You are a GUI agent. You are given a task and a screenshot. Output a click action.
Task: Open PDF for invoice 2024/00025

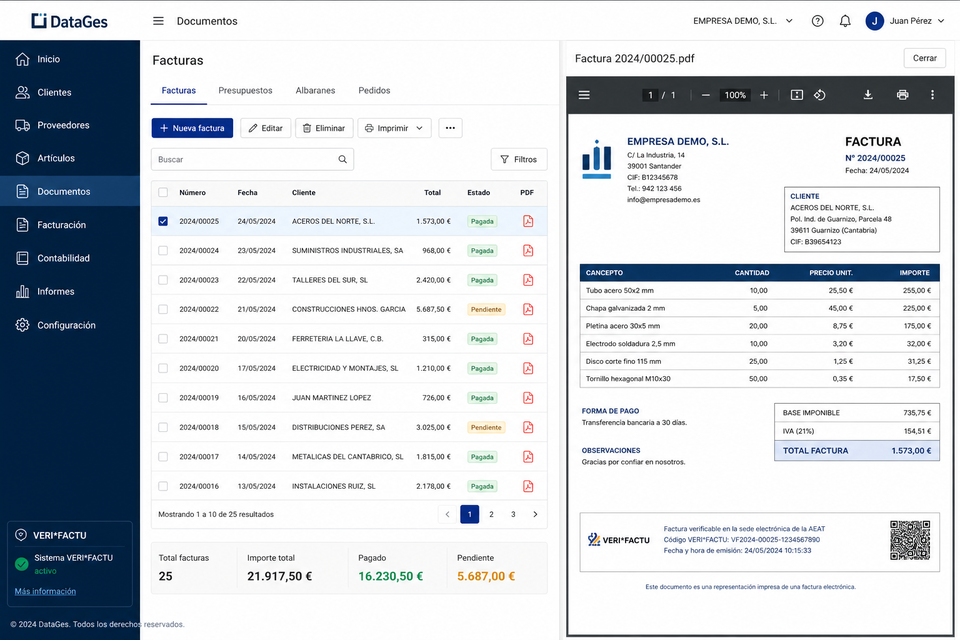528,221
